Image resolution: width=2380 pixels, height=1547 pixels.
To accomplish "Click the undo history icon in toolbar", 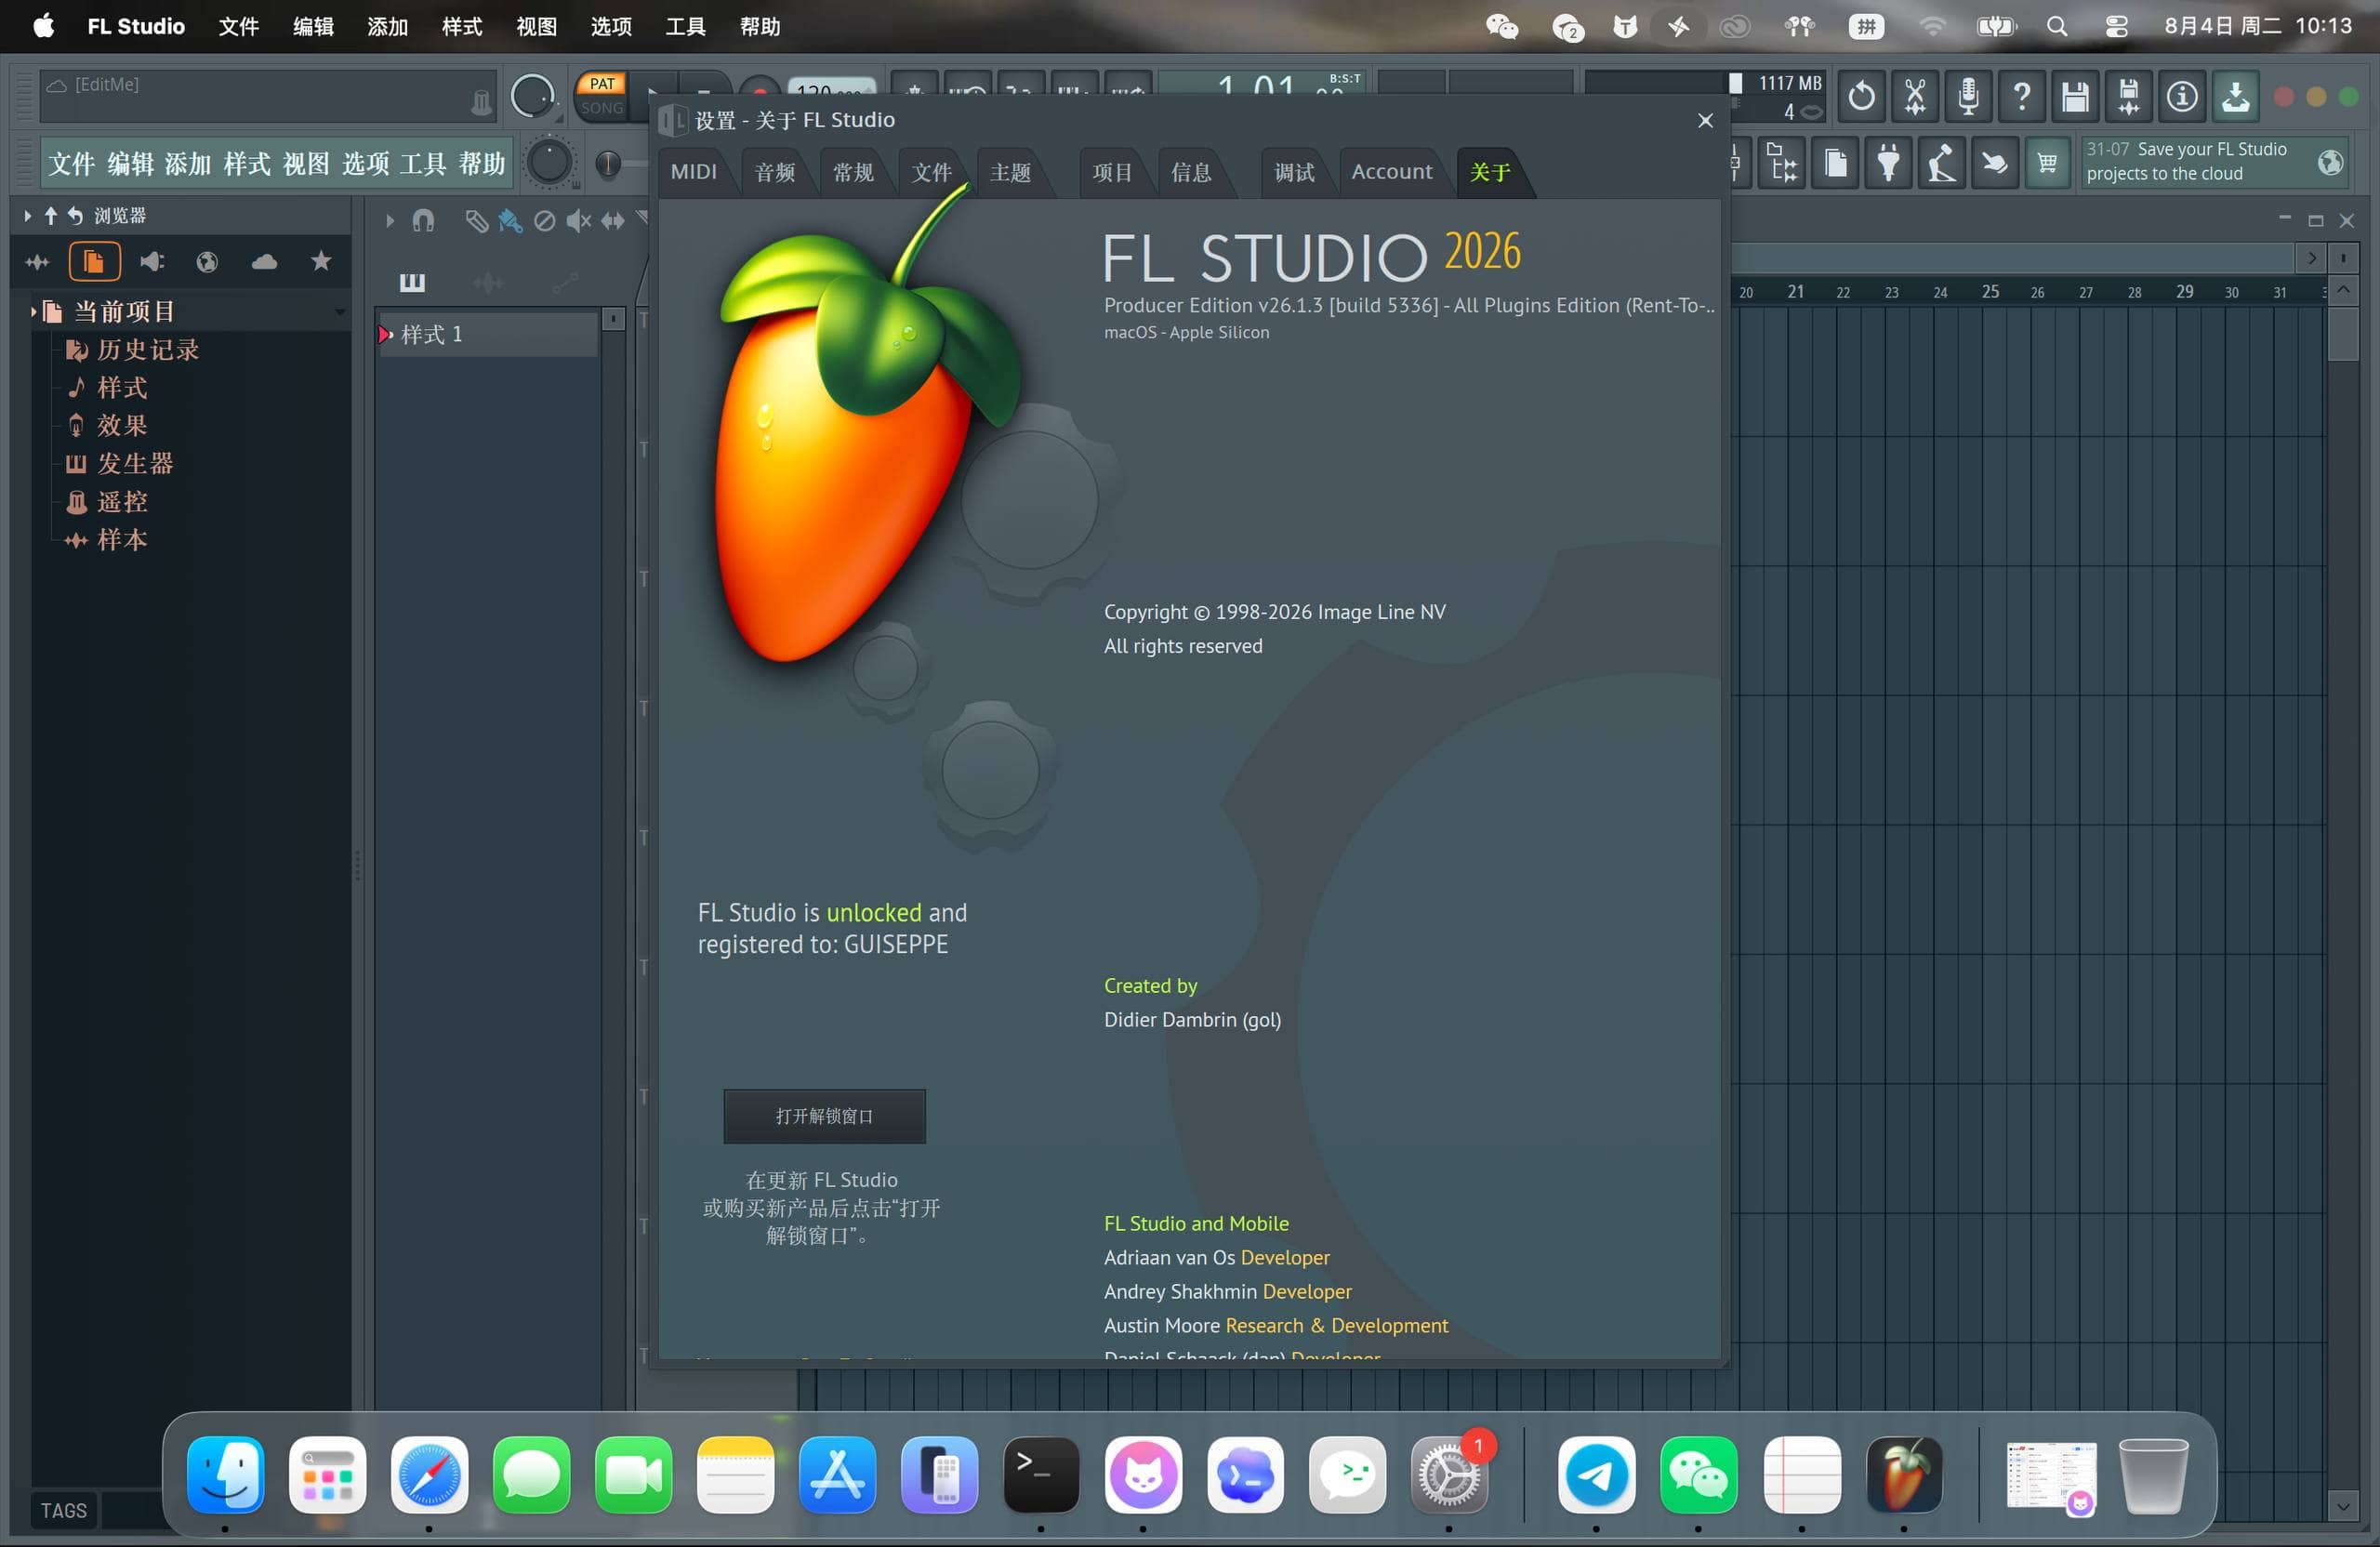I will [x=1861, y=97].
